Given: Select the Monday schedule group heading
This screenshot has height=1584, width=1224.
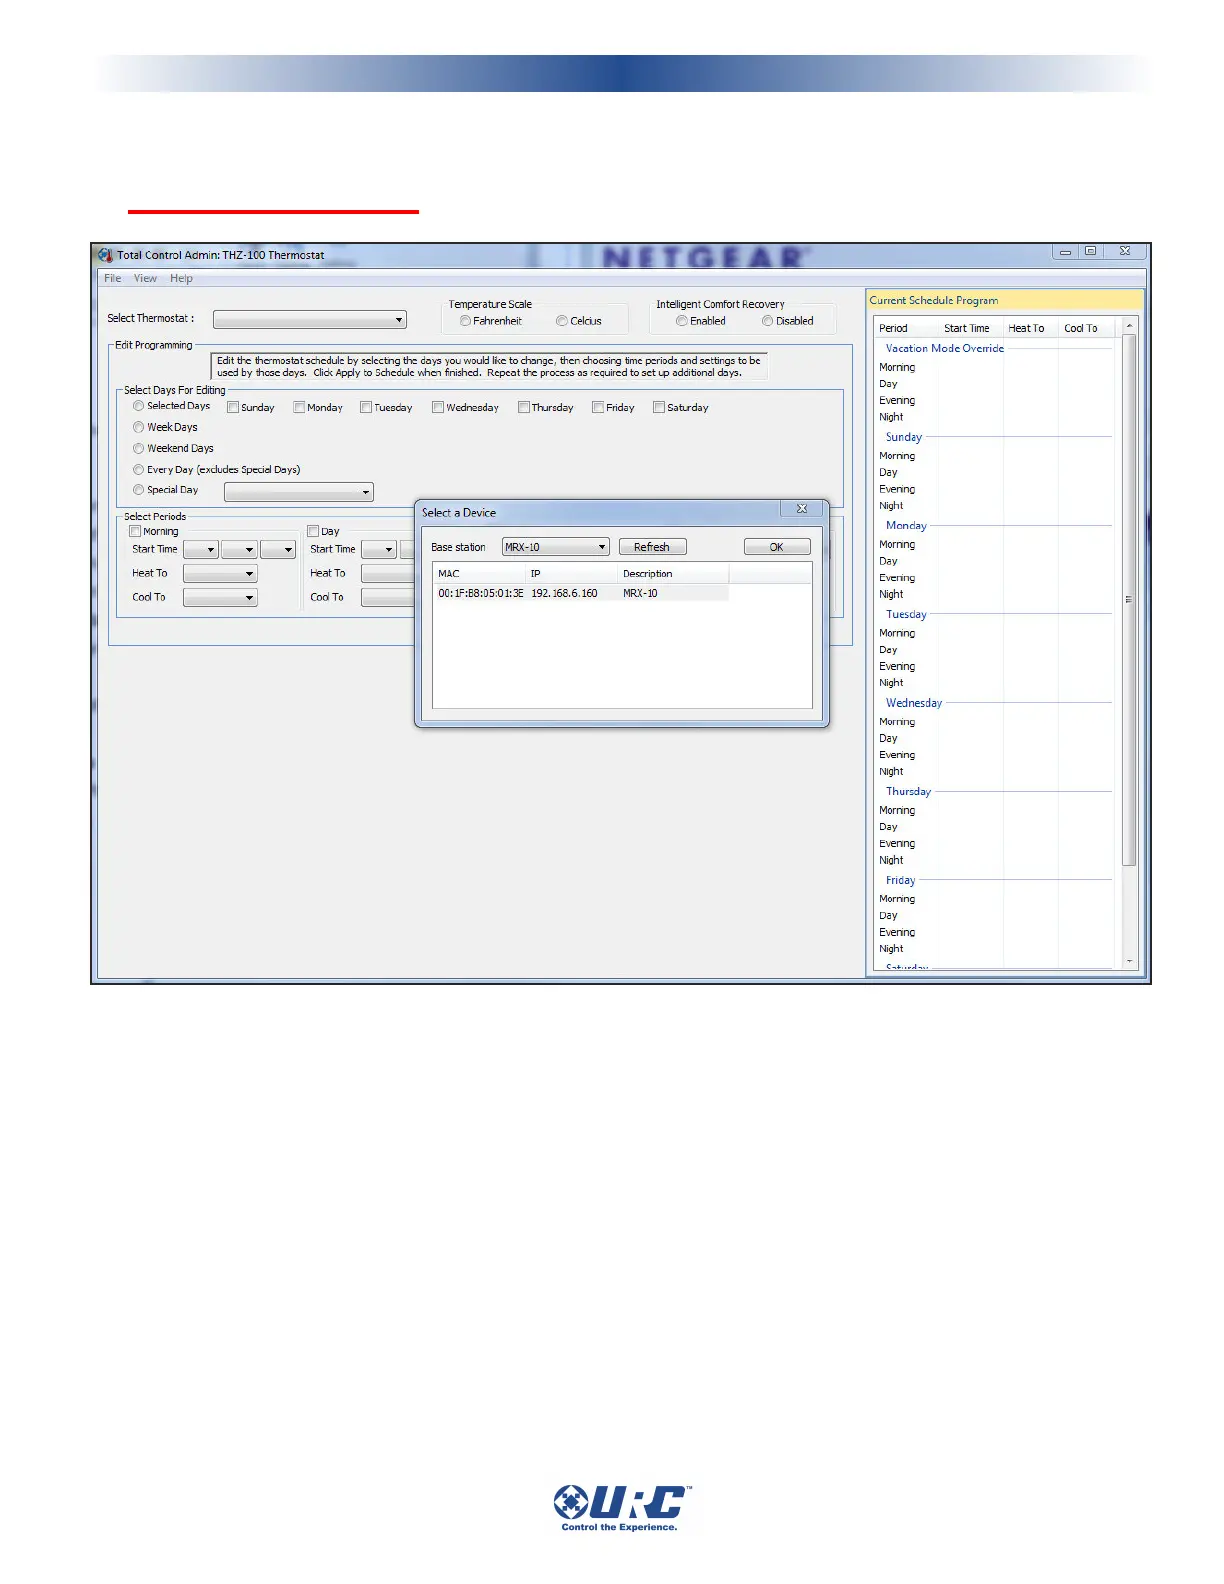Looking at the screenshot, I should point(906,525).
